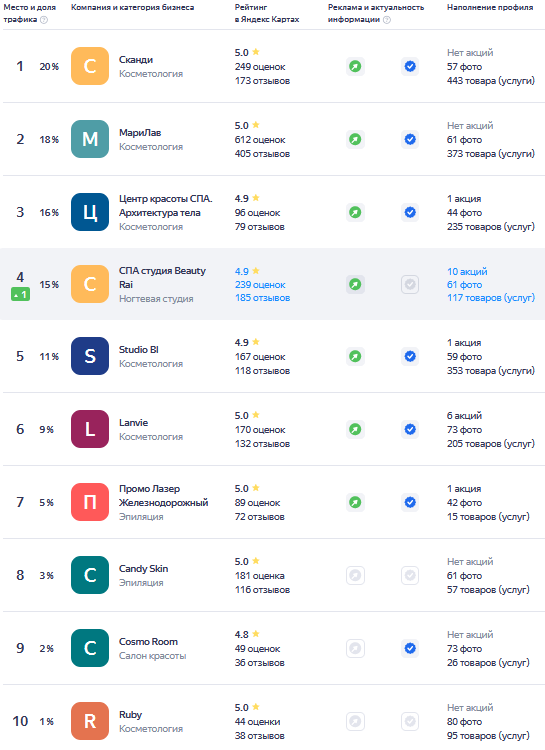The height and width of the screenshot is (750, 545).
Task: Click the blue verified checkmark for Studio BI
Action: point(410,356)
